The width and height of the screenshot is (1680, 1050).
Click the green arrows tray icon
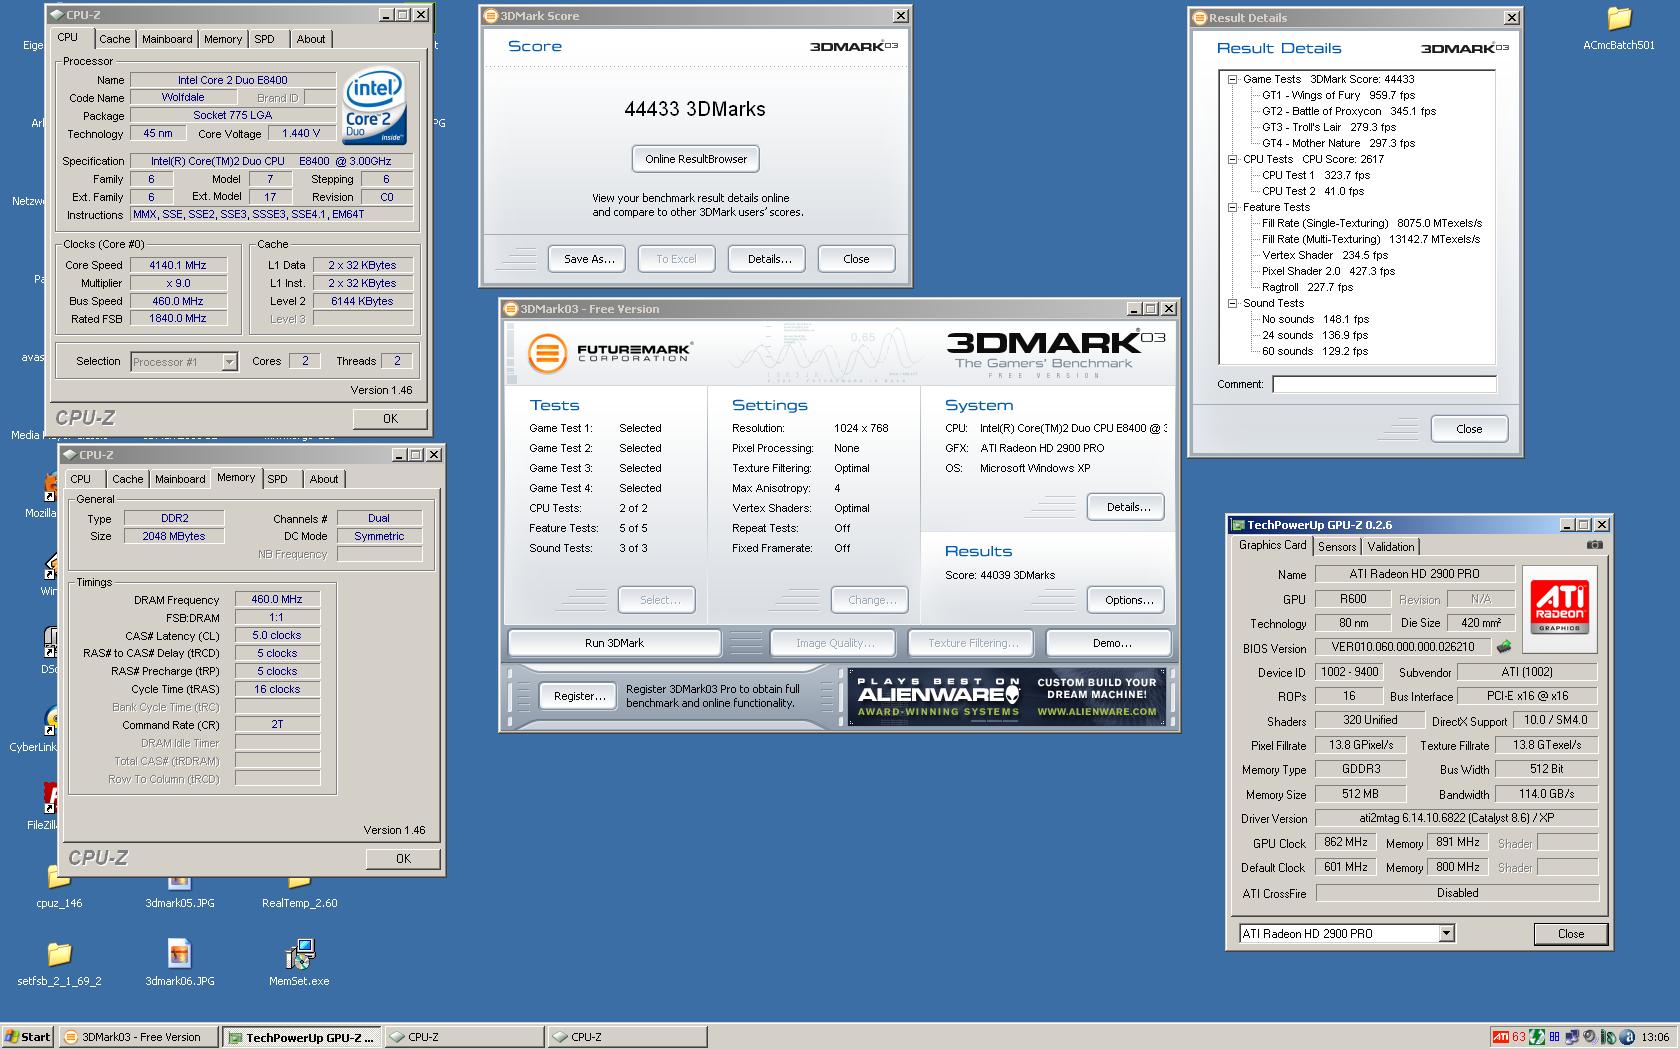coord(1537,1037)
